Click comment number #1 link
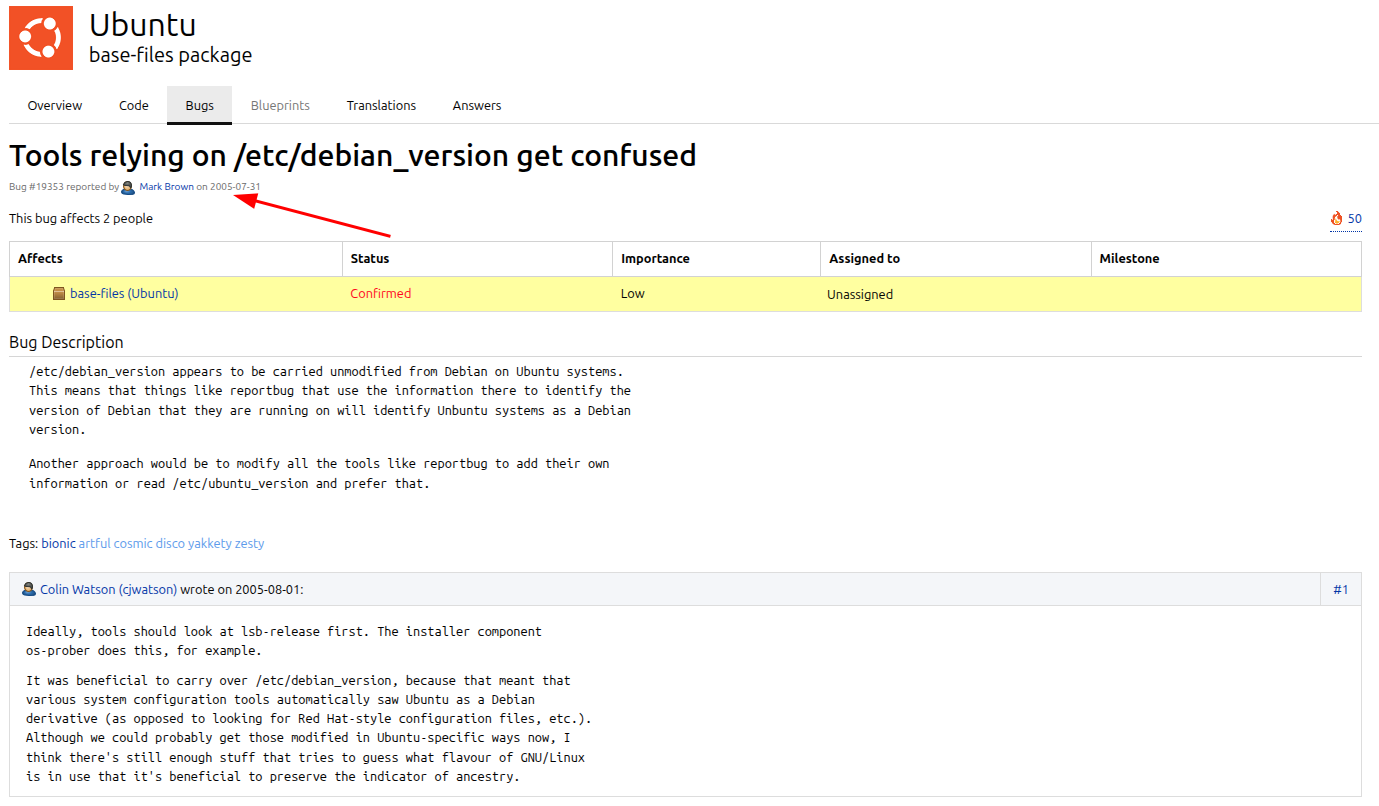Screen dimensions: 1379x806 click(1341, 590)
